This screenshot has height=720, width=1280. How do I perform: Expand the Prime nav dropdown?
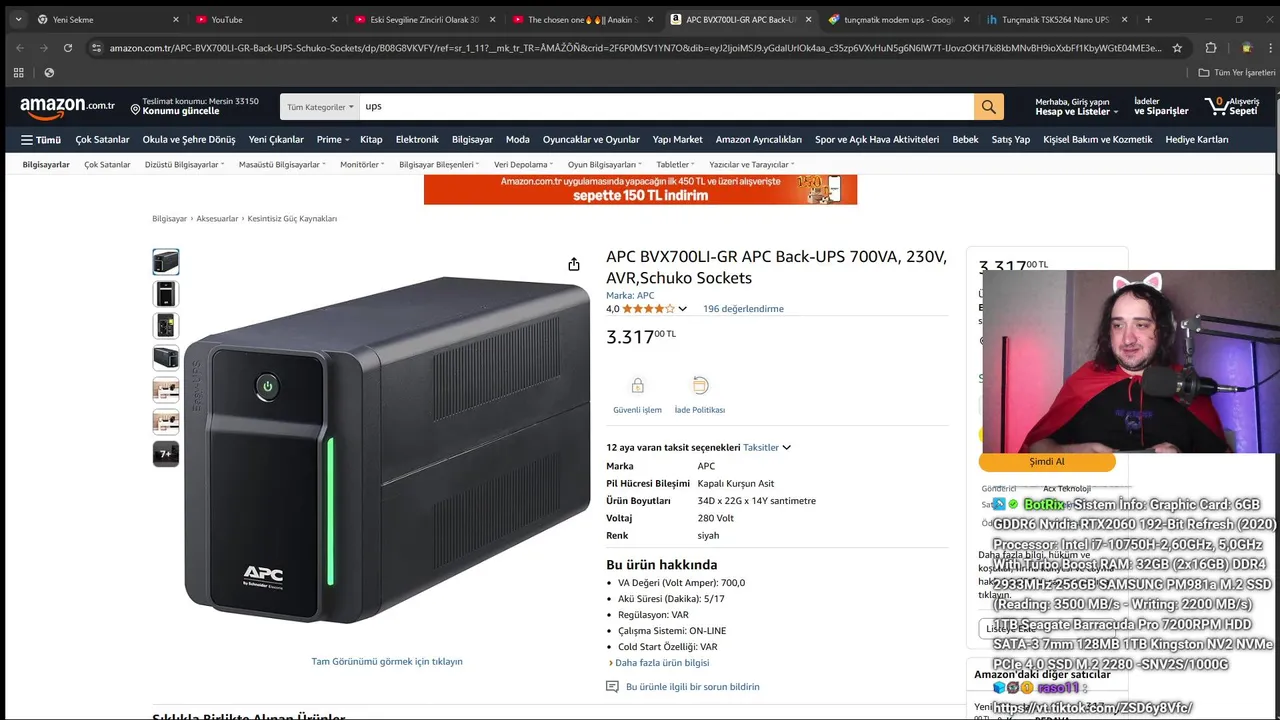click(333, 140)
